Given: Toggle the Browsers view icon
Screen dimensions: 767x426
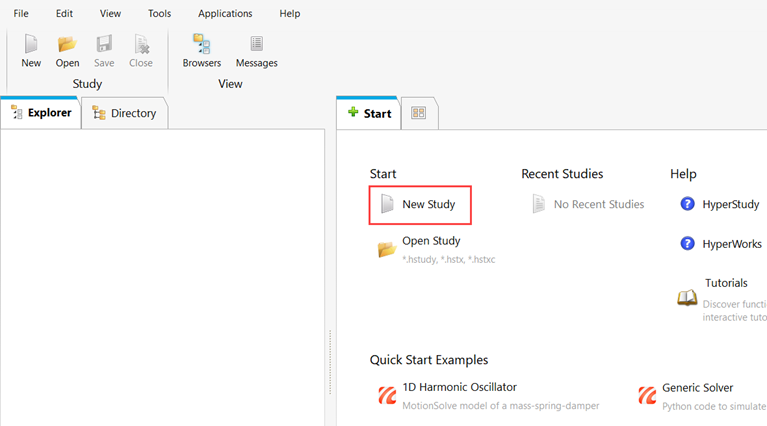Looking at the screenshot, I should tap(202, 44).
